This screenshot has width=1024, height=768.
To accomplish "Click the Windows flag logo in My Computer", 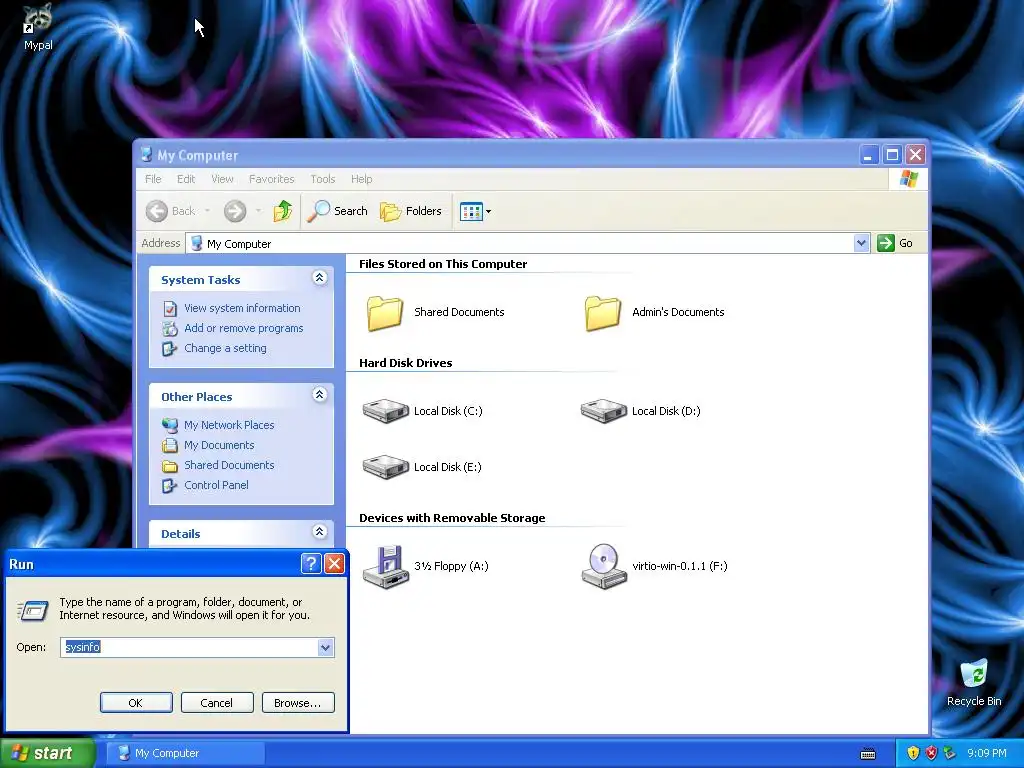I will click(x=908, y=179).
